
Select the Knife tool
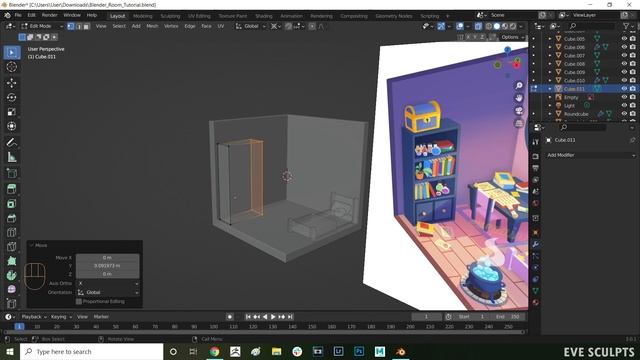pos(11,247)
